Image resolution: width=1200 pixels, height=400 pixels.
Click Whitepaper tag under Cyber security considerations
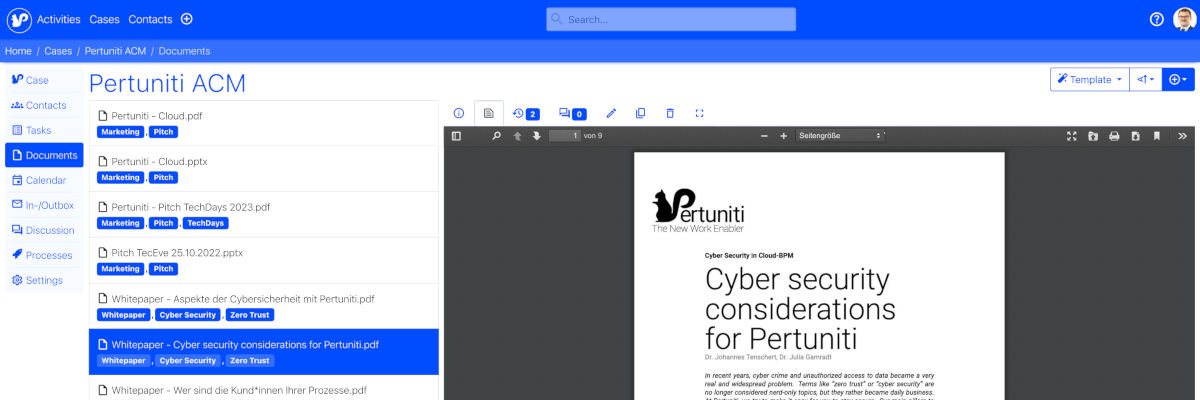coord(123,360)
